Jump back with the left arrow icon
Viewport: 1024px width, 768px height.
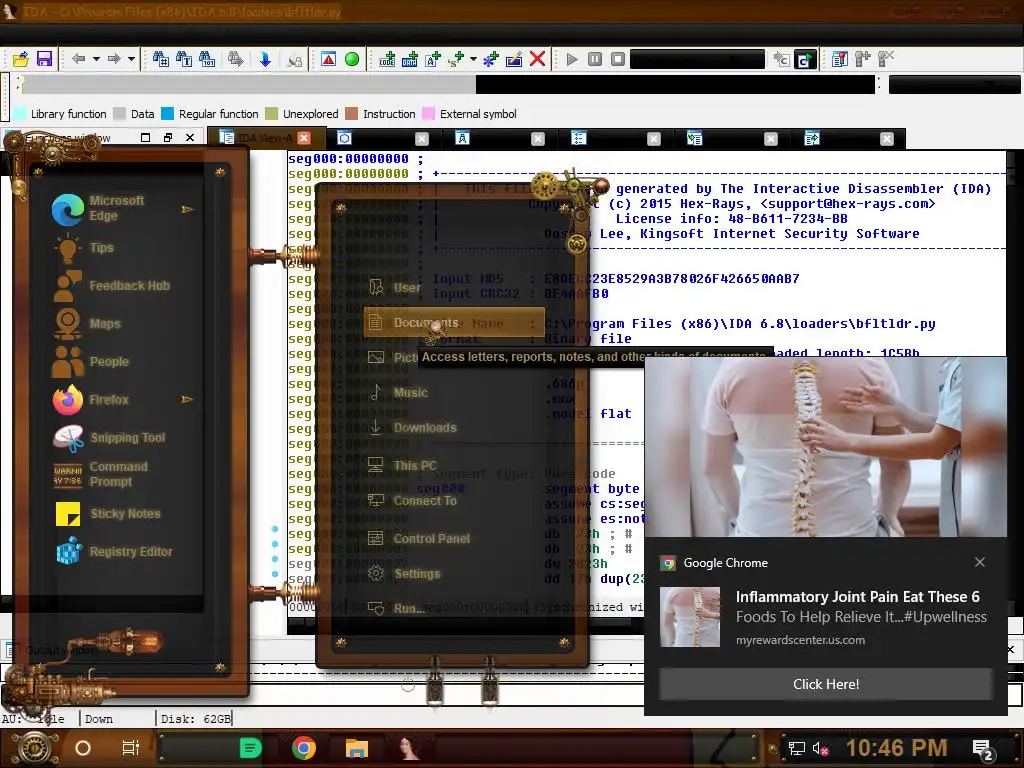point(78,59)
